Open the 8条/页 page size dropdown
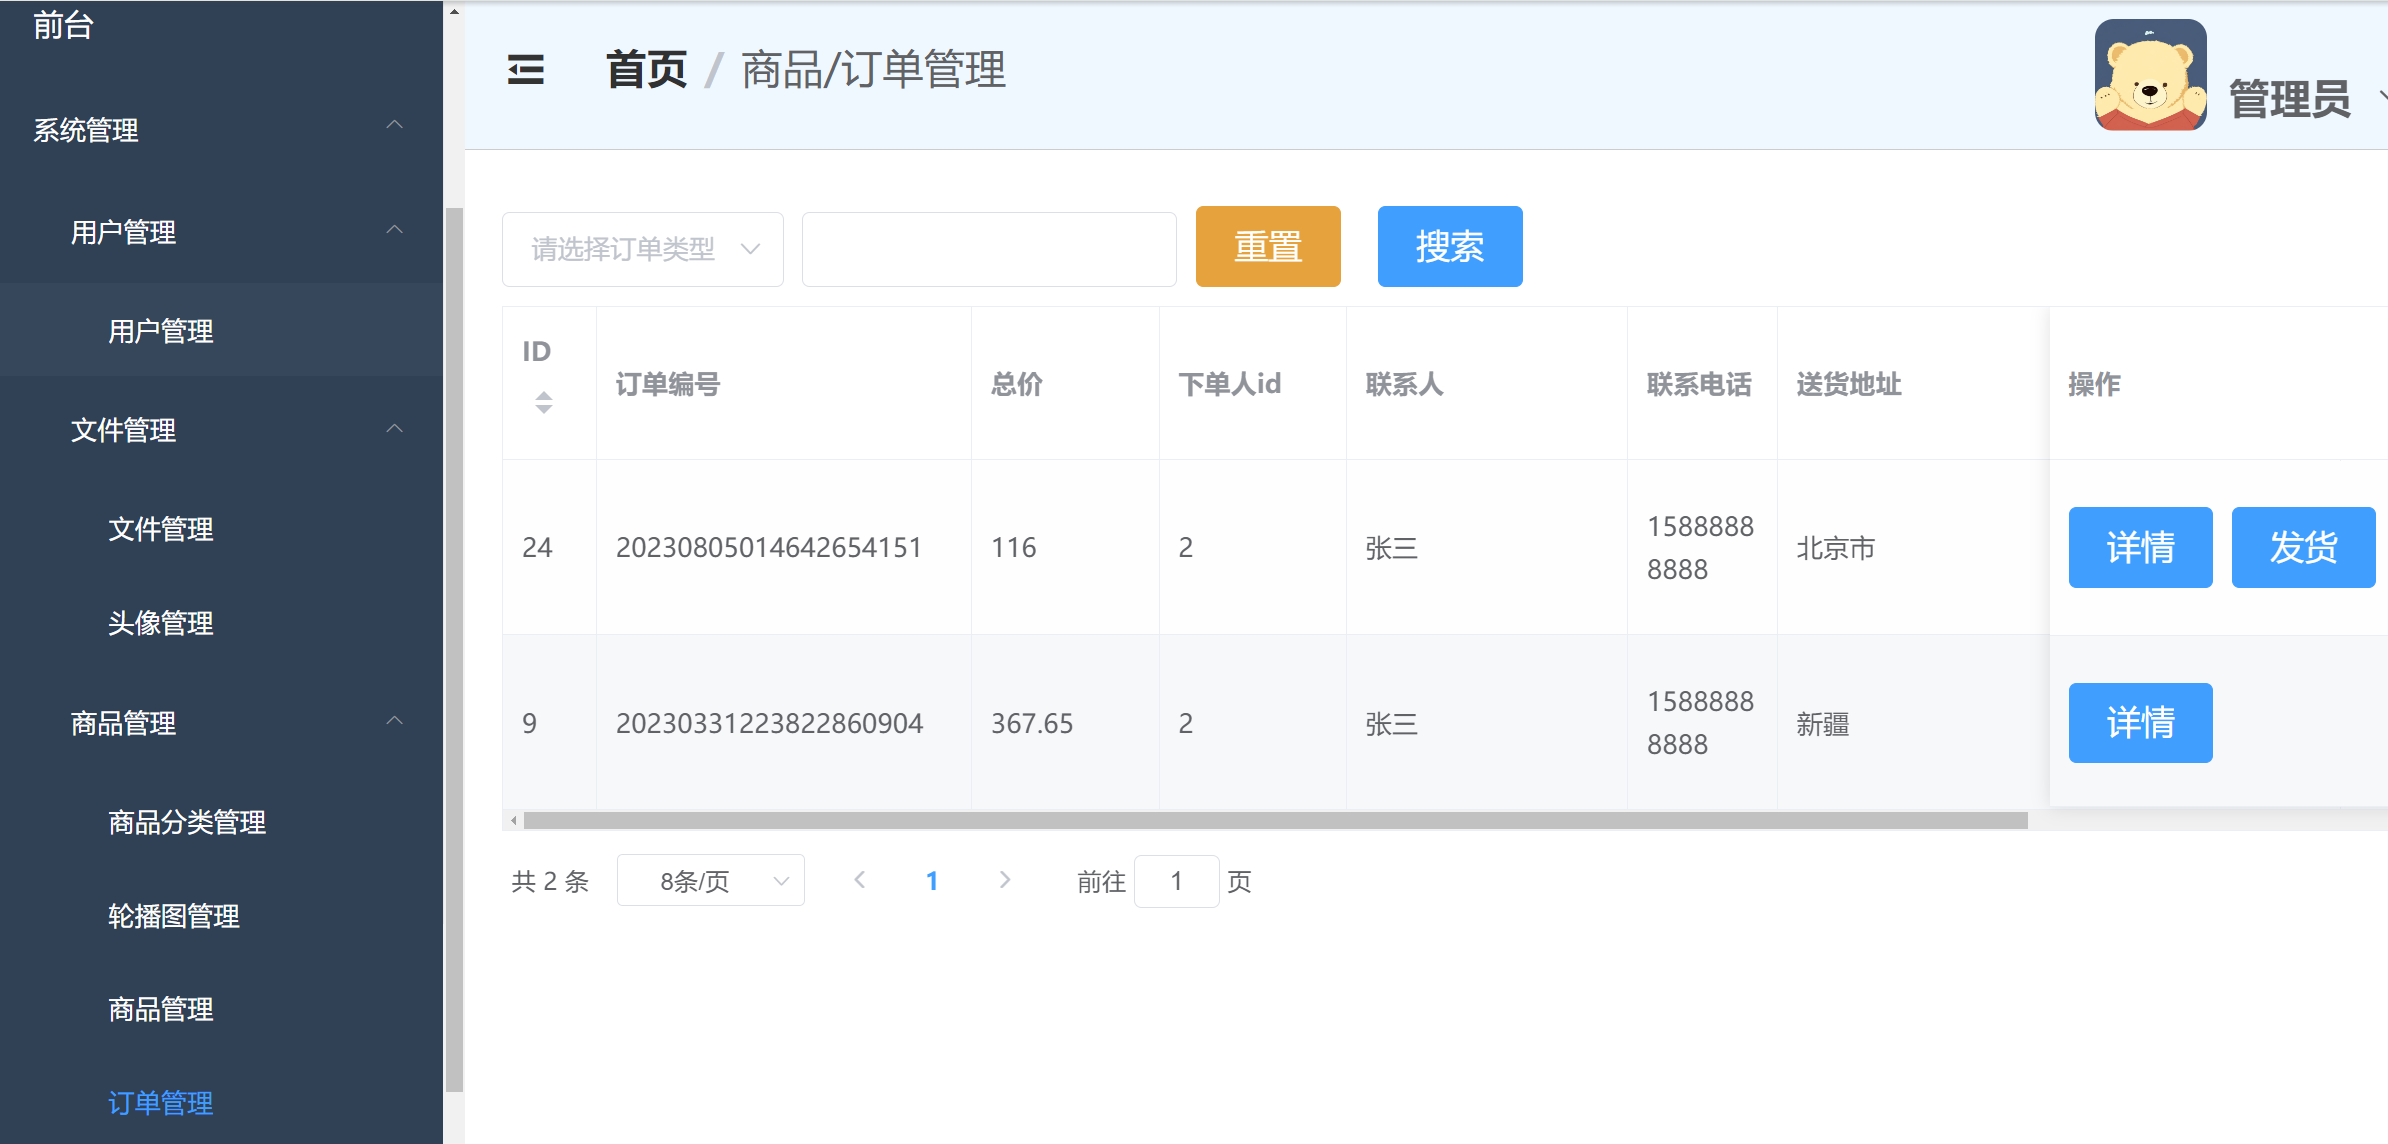Viewport: 2388px width, 1144px height. [x=710, y=880]
